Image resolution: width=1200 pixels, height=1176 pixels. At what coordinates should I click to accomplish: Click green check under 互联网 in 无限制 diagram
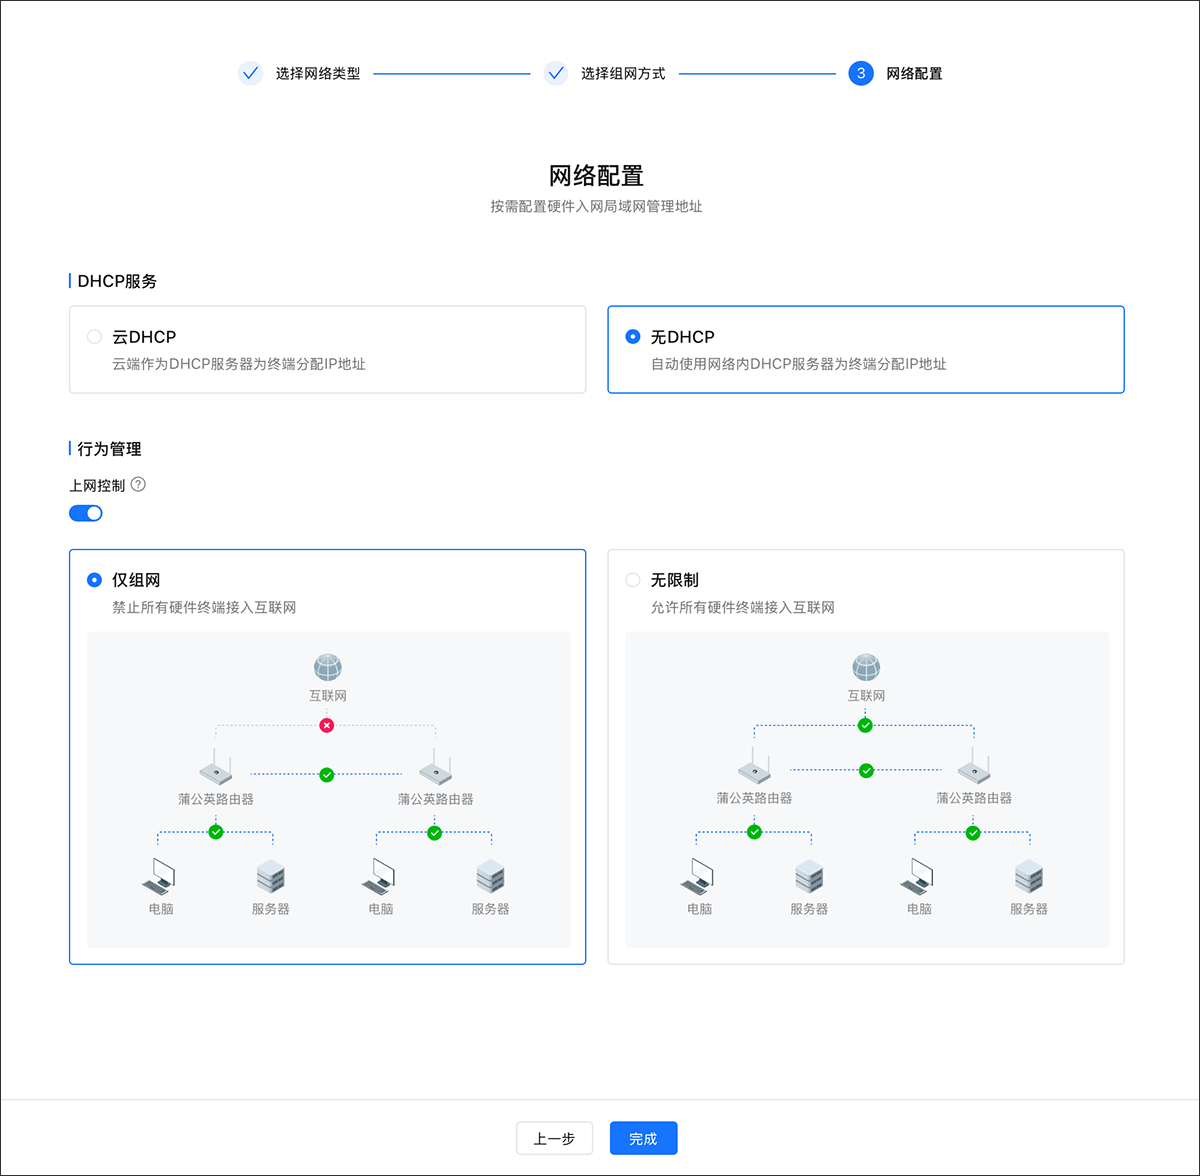coord(865,725)
